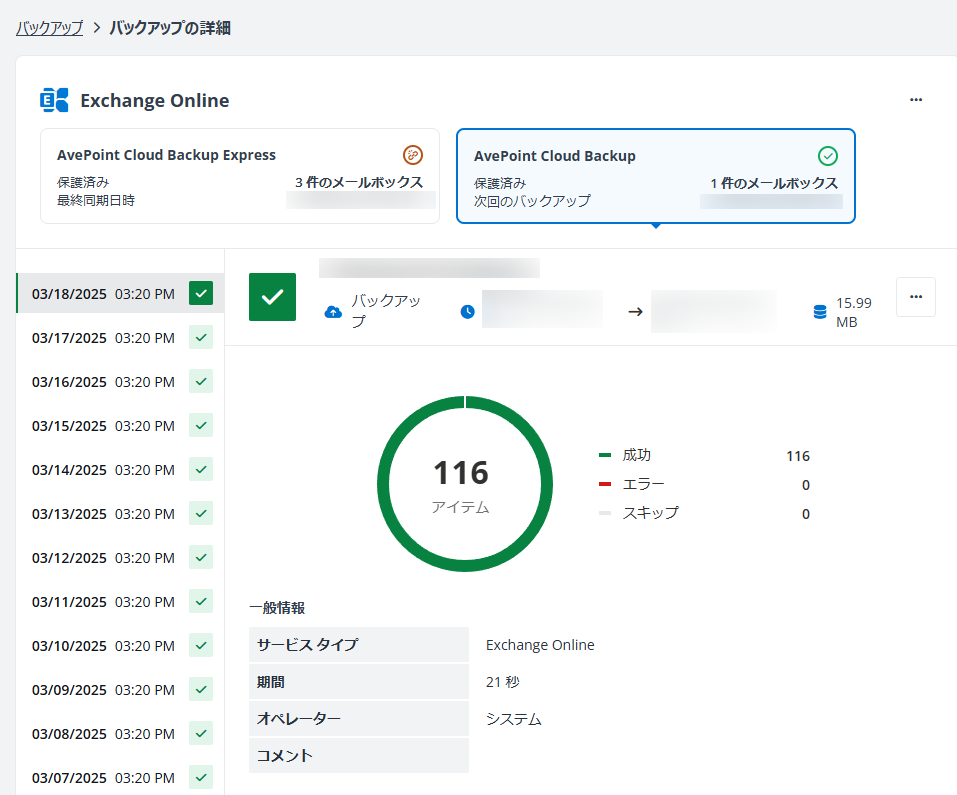
Task: Click the 15.99 MB size value
Action: click(x=854, y=312)
